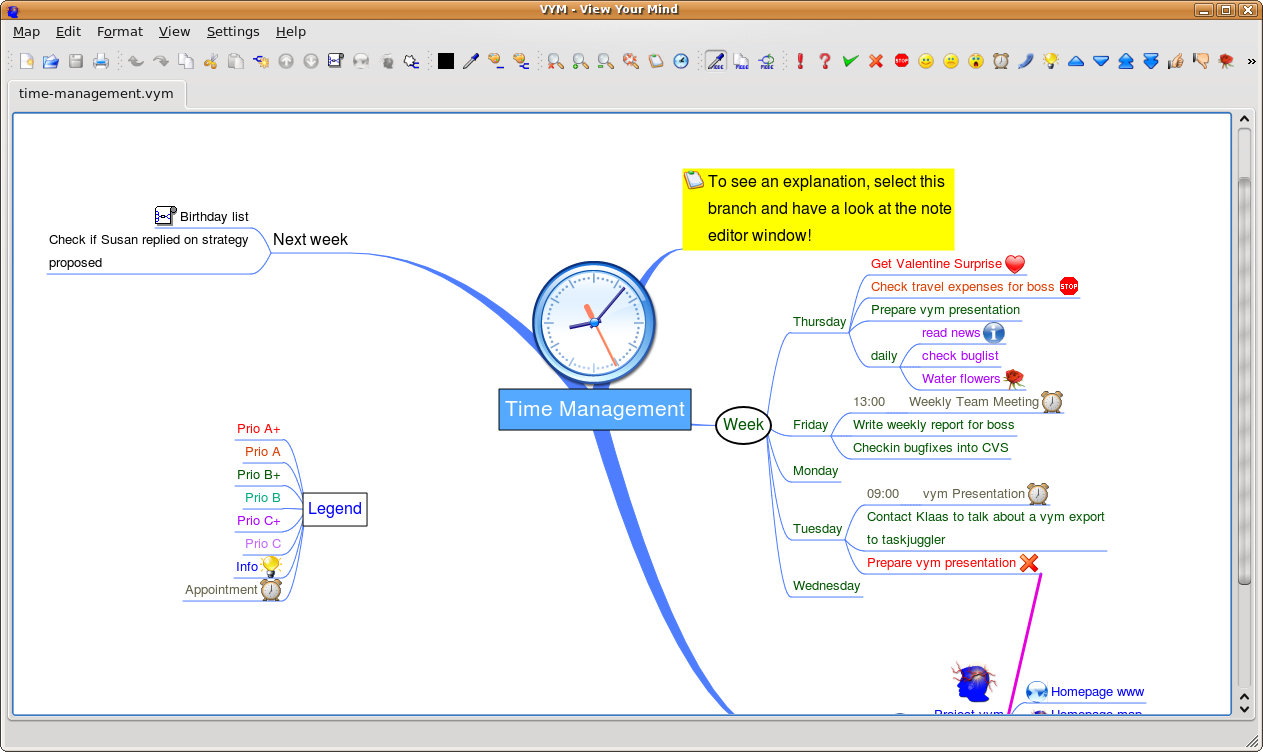Open the Format menu

click(120, 31)
